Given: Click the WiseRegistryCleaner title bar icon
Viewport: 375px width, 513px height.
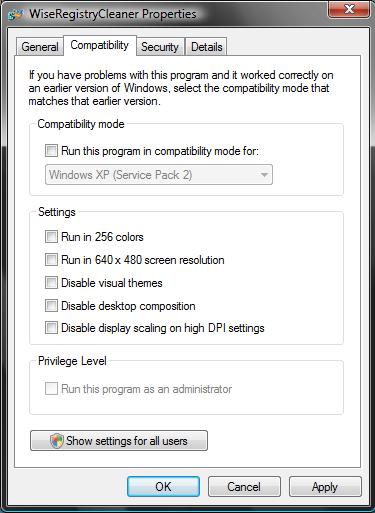Looking at the screenshot, I should (17, 14).
